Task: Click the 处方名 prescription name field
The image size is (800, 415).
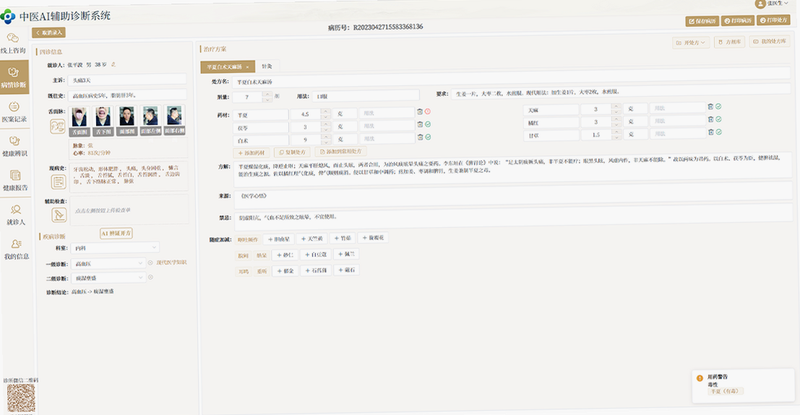Action: [x=512, y=79]
